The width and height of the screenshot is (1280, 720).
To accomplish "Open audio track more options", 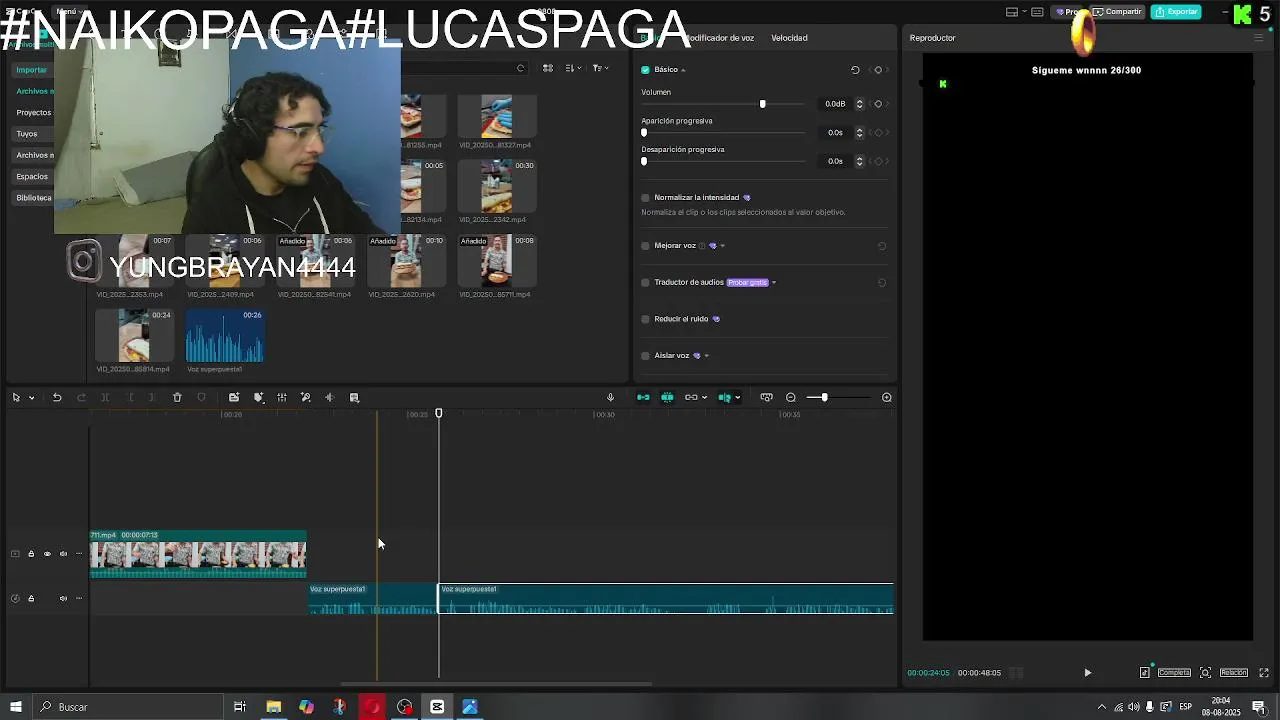I will tap(79, 599).
